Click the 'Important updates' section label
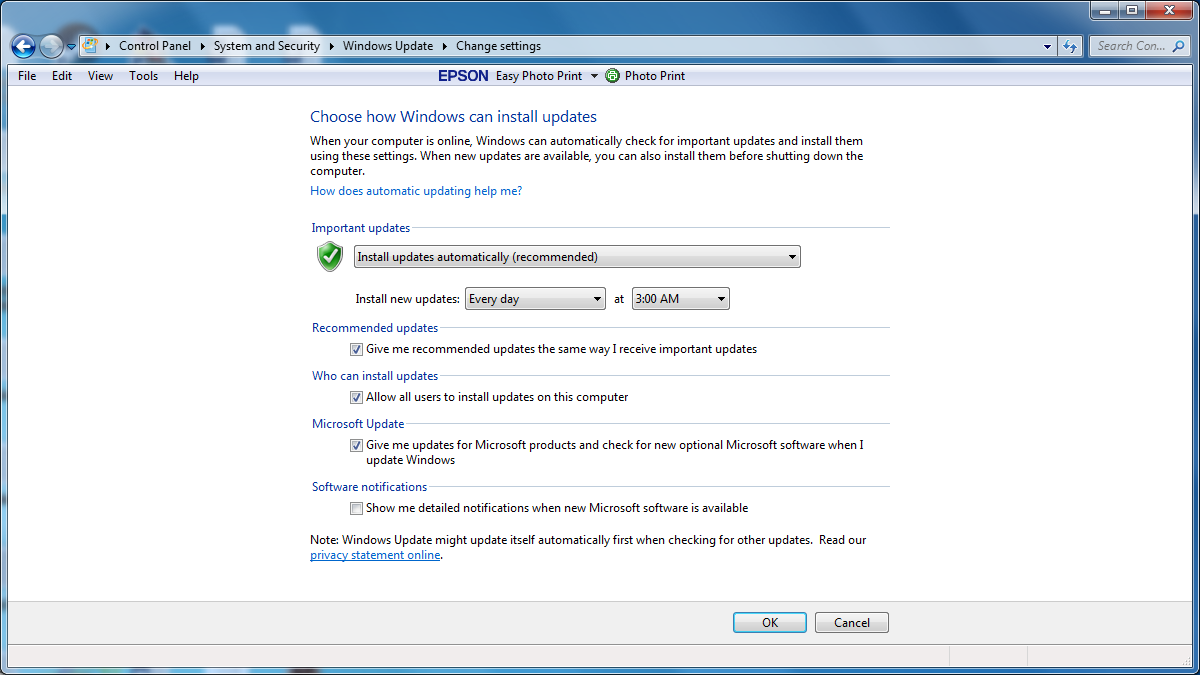 (361, 228)
